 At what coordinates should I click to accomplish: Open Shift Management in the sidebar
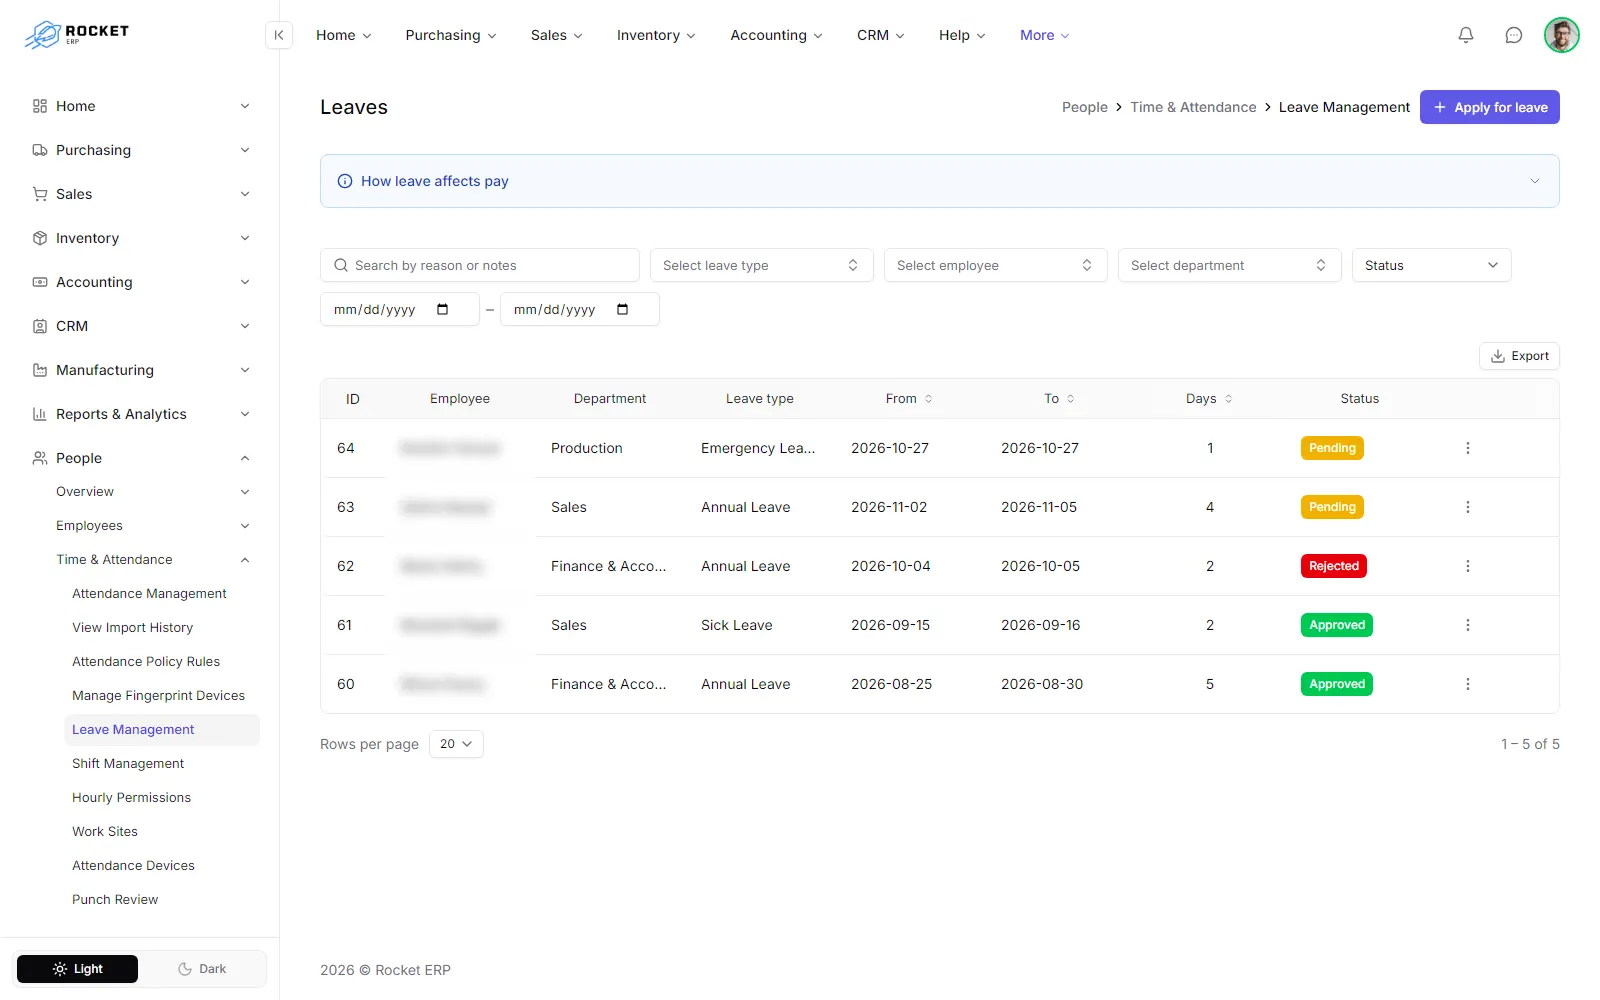click(128, 763)
